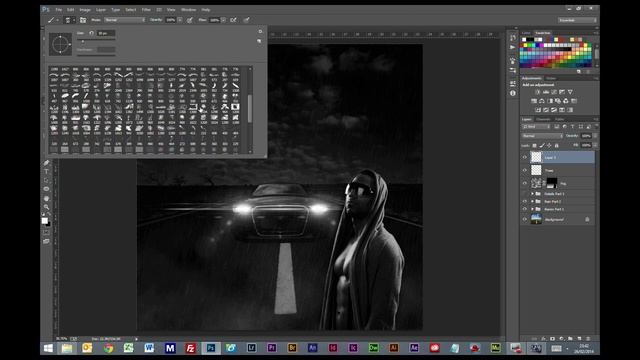Add a Brightness/Contrast adjustment
Image resolution: width=640 pixels, height=360 pixels.
538,92
